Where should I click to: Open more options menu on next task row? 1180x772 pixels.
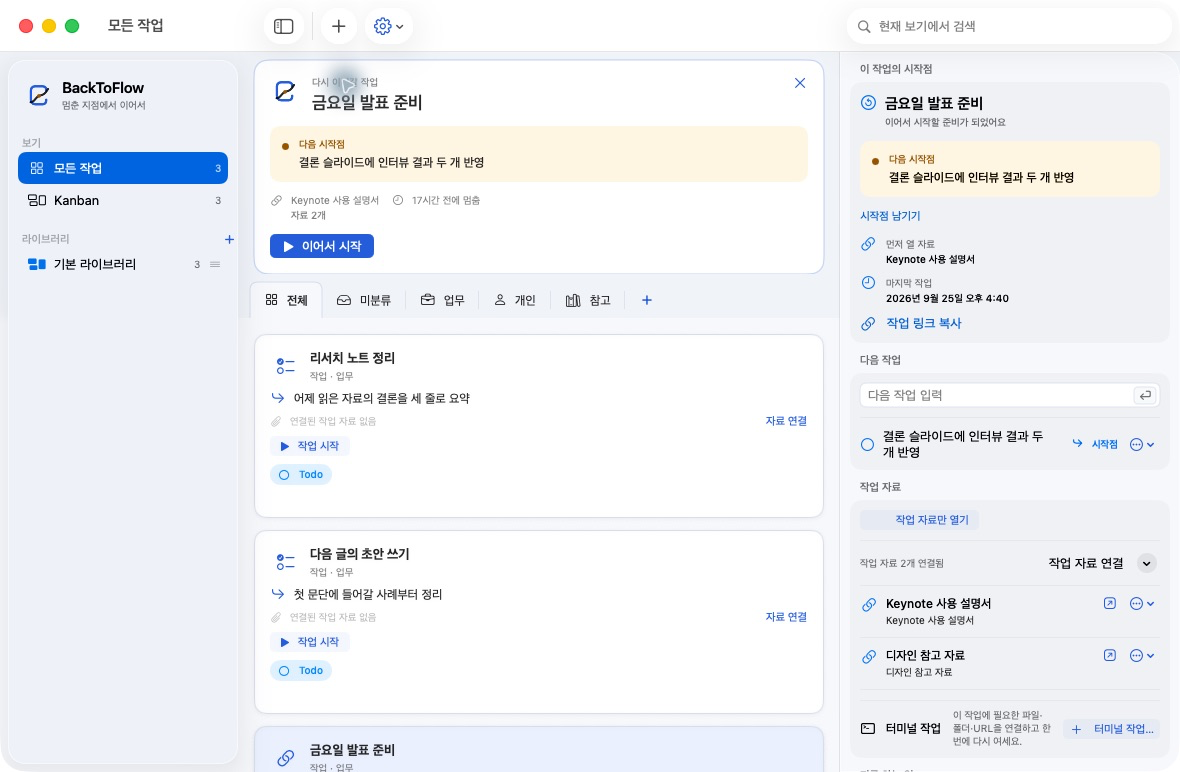click(1142, 445)
